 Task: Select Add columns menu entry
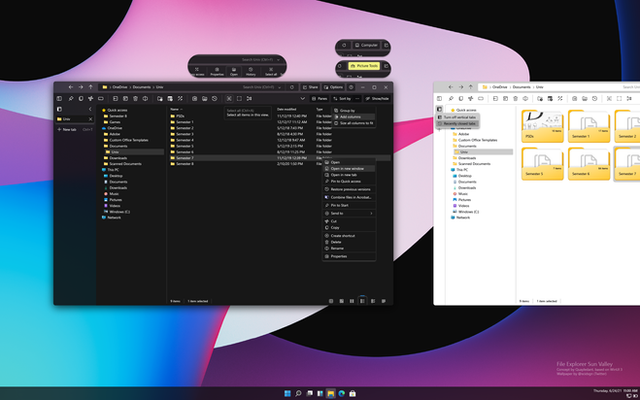pyautogui.click(x=352, y=117)
